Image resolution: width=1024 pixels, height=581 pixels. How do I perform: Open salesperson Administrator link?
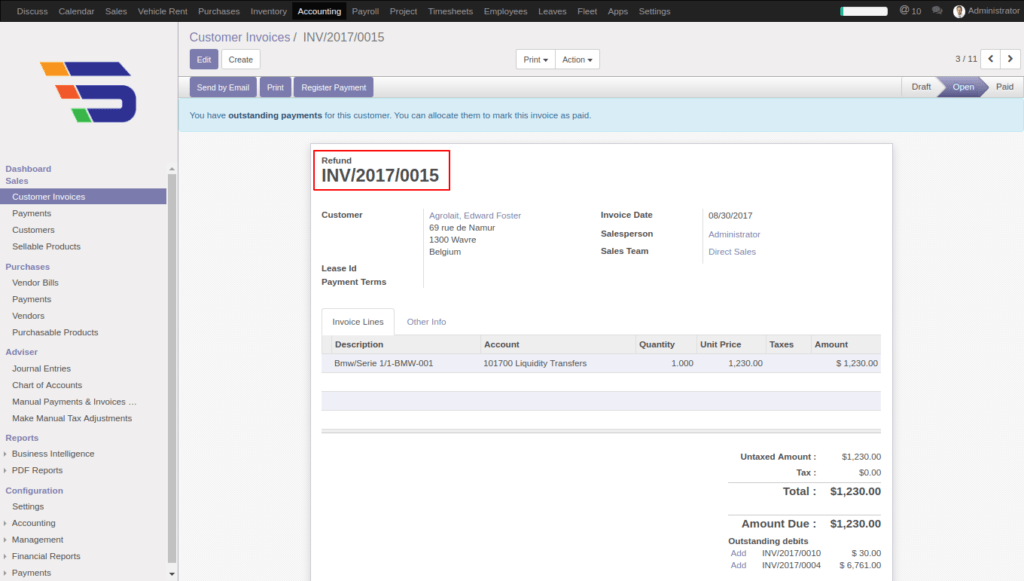[x=734, y=234]
